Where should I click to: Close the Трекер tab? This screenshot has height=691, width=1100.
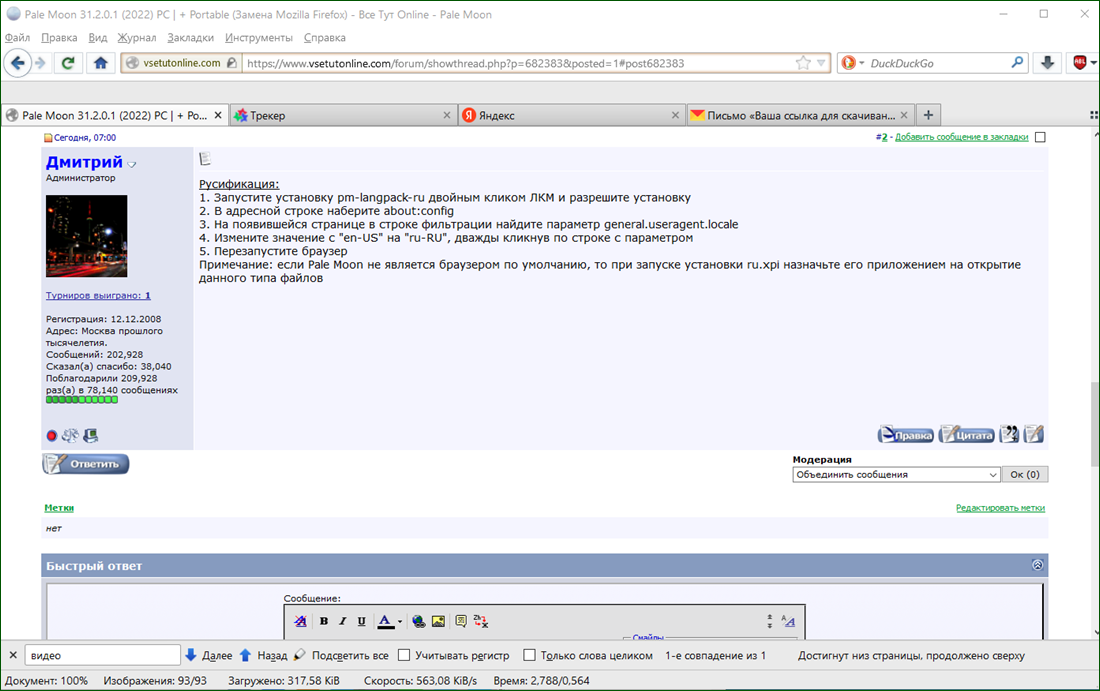point(447,115)
